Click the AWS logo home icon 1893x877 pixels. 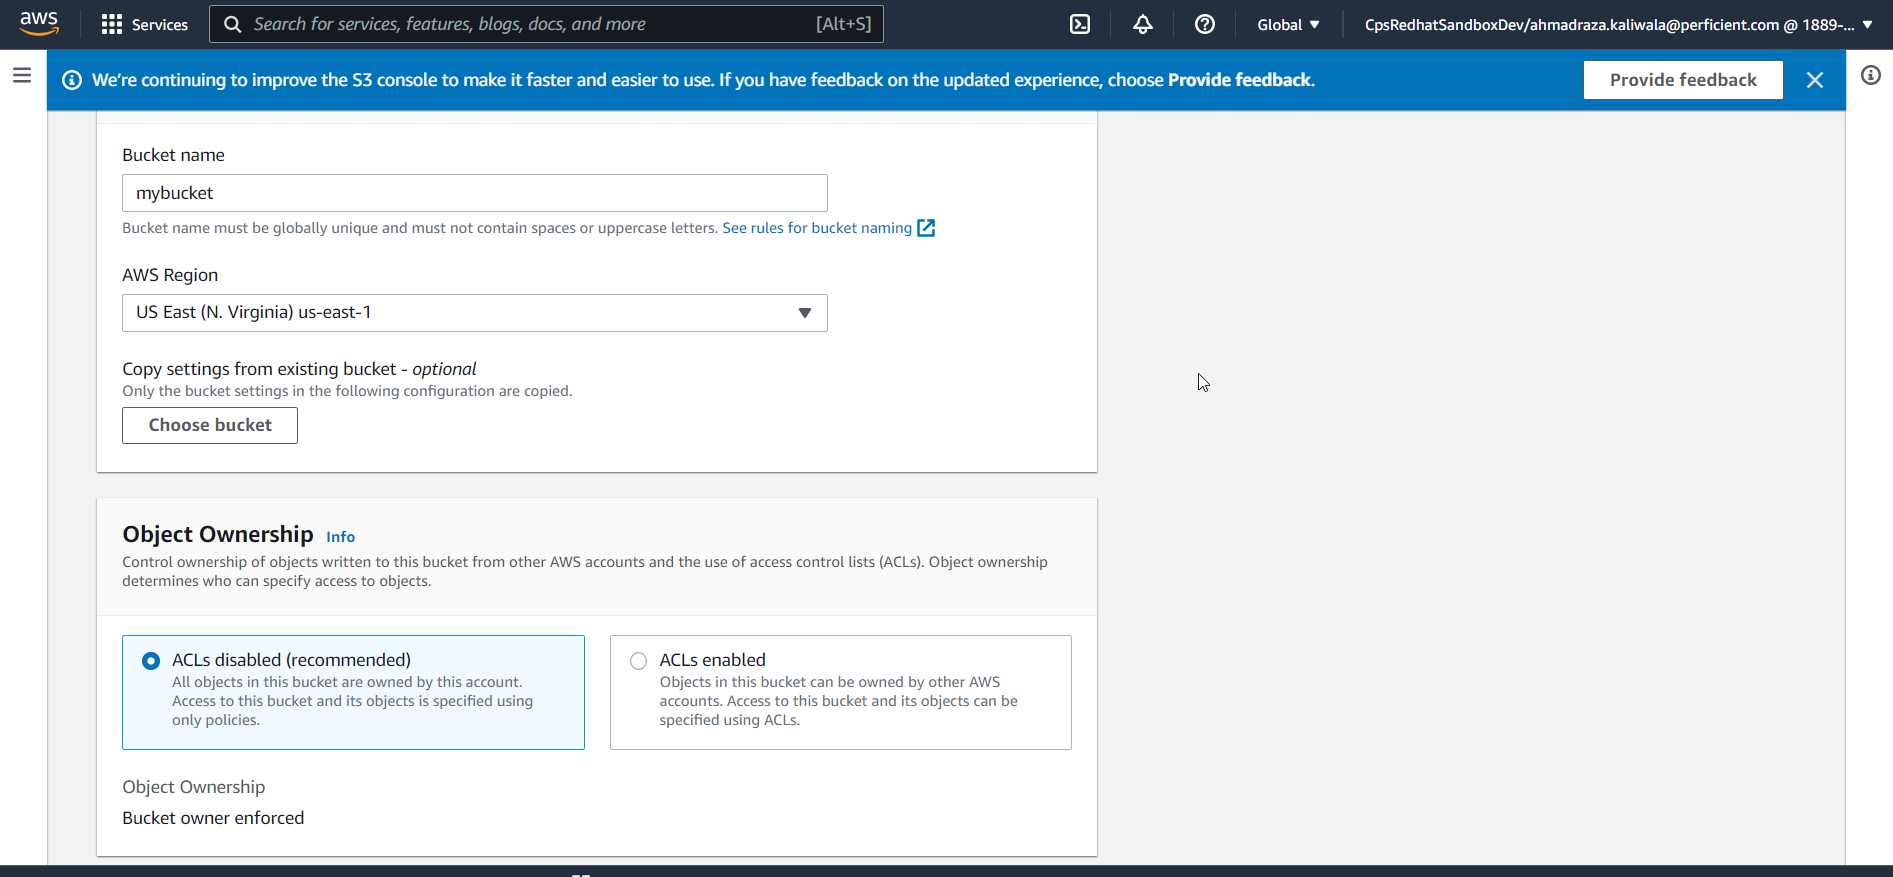[39, 23]
